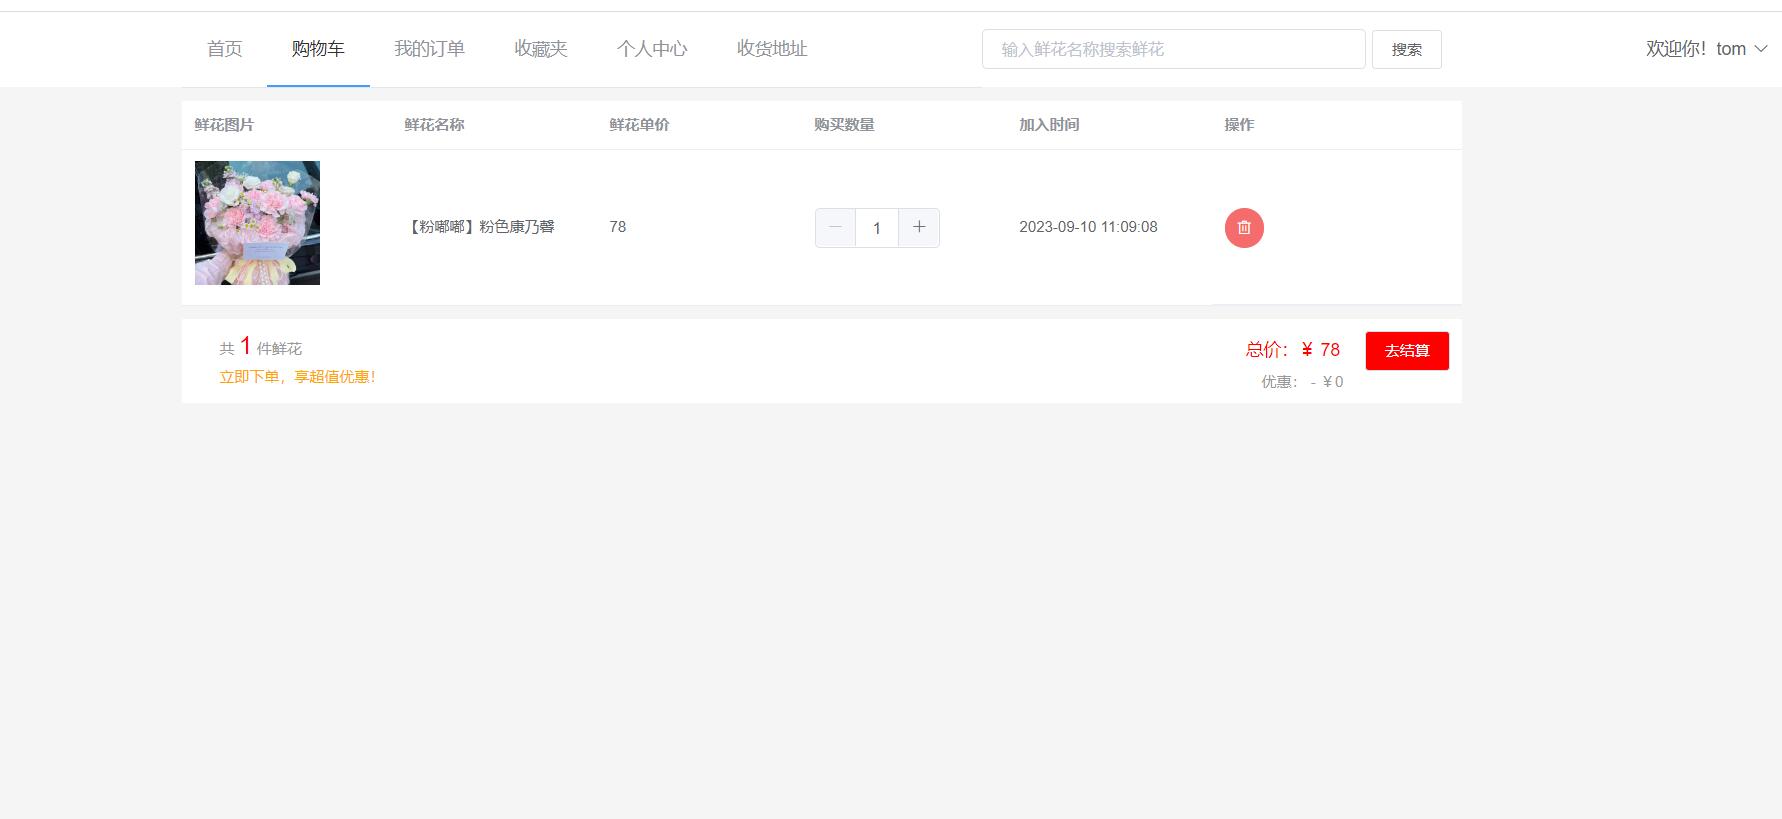1782x819 pixels.
Task: Click the 加入时间 column header
Action: [1049, 125]
